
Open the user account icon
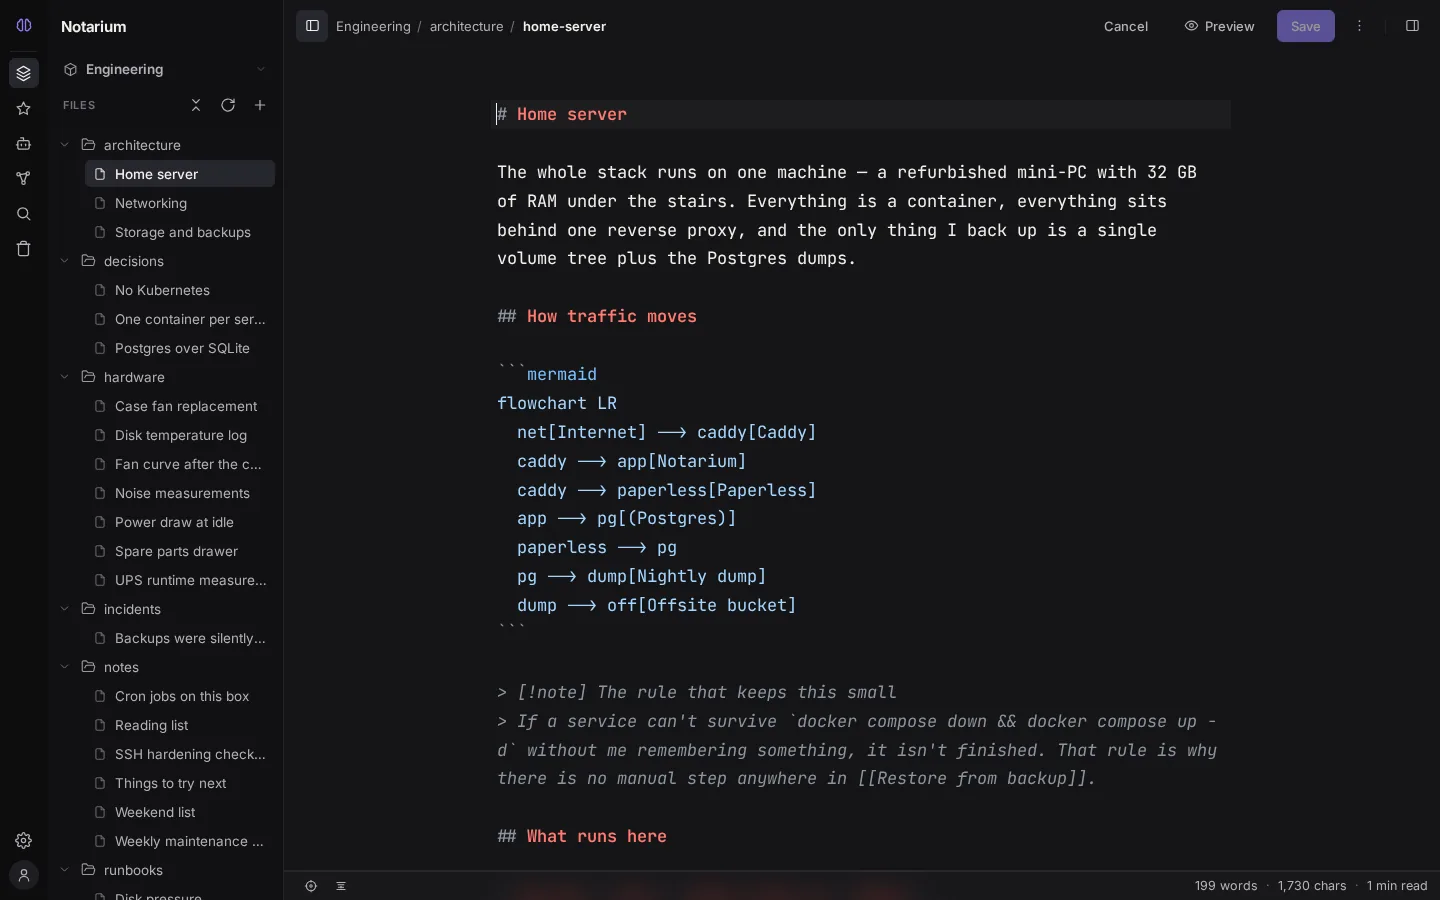click(x=24, y=876)
